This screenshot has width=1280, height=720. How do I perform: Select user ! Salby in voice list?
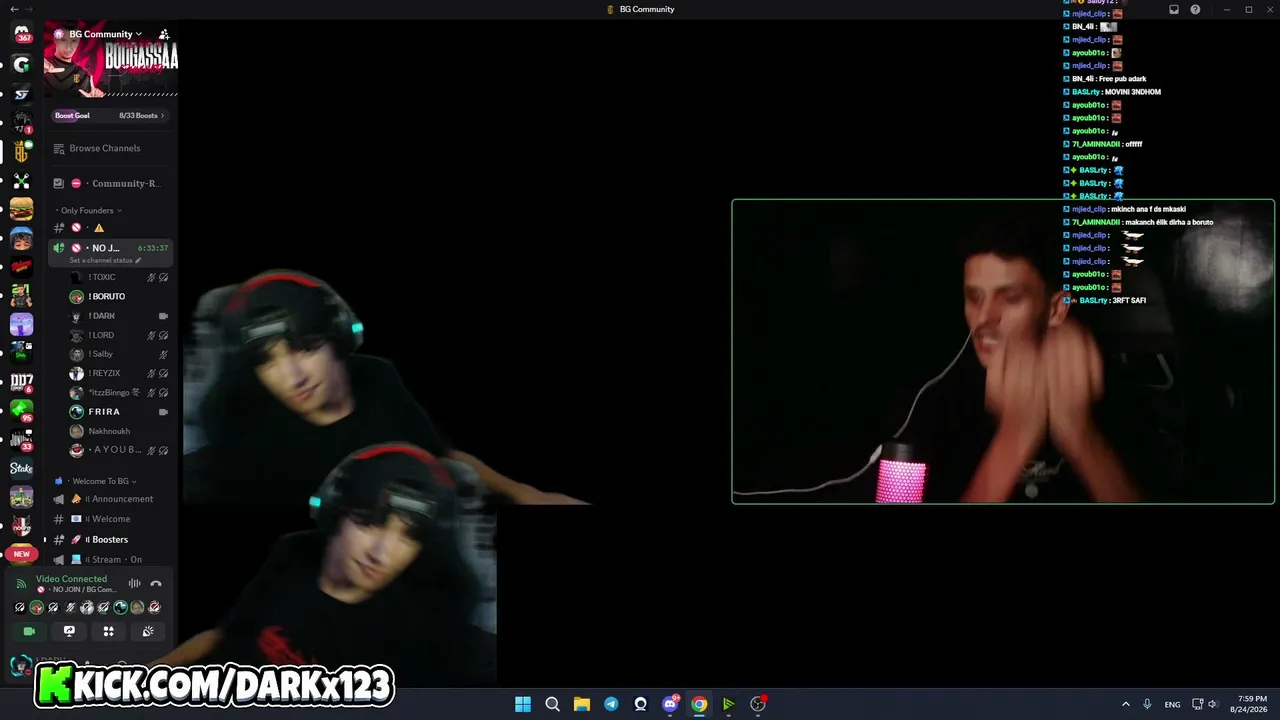pyautogui.click(x=118, y=354)
